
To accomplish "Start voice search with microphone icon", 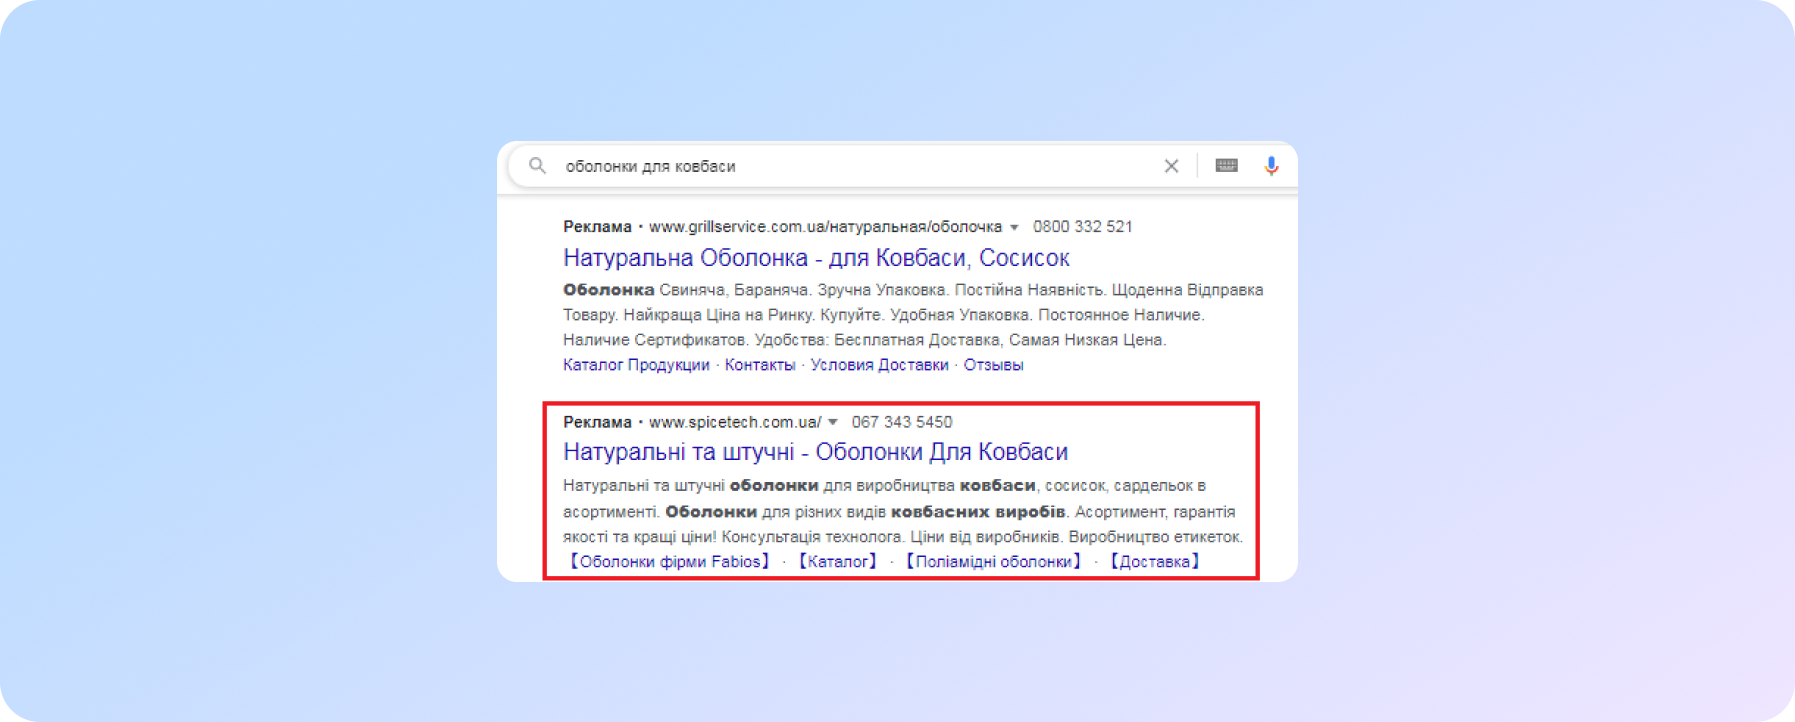I will coord(1271,166).
